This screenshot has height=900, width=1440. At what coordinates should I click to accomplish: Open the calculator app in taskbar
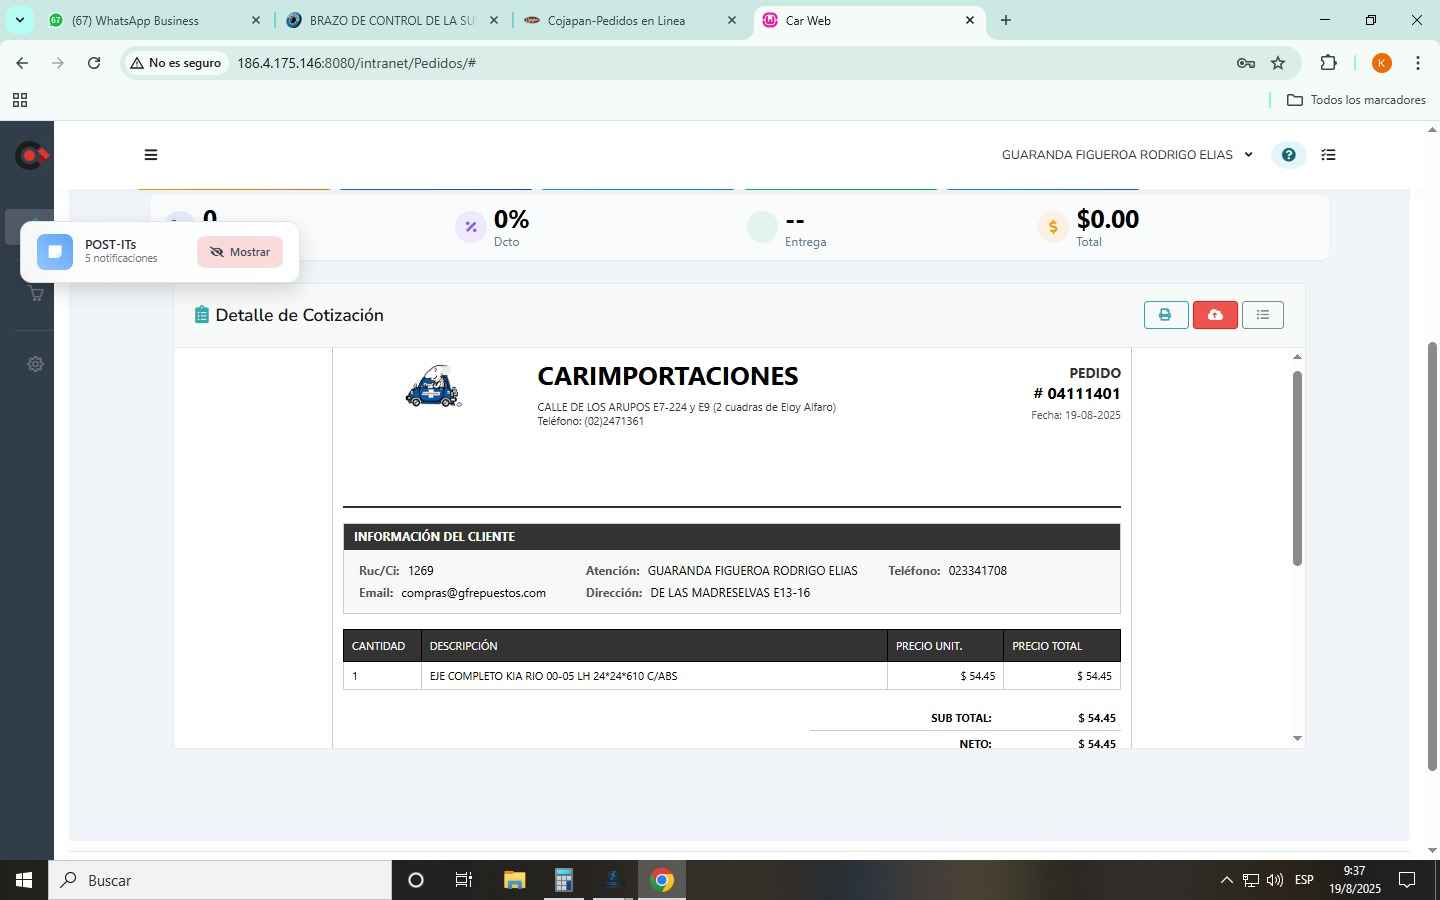coord(563,880)
